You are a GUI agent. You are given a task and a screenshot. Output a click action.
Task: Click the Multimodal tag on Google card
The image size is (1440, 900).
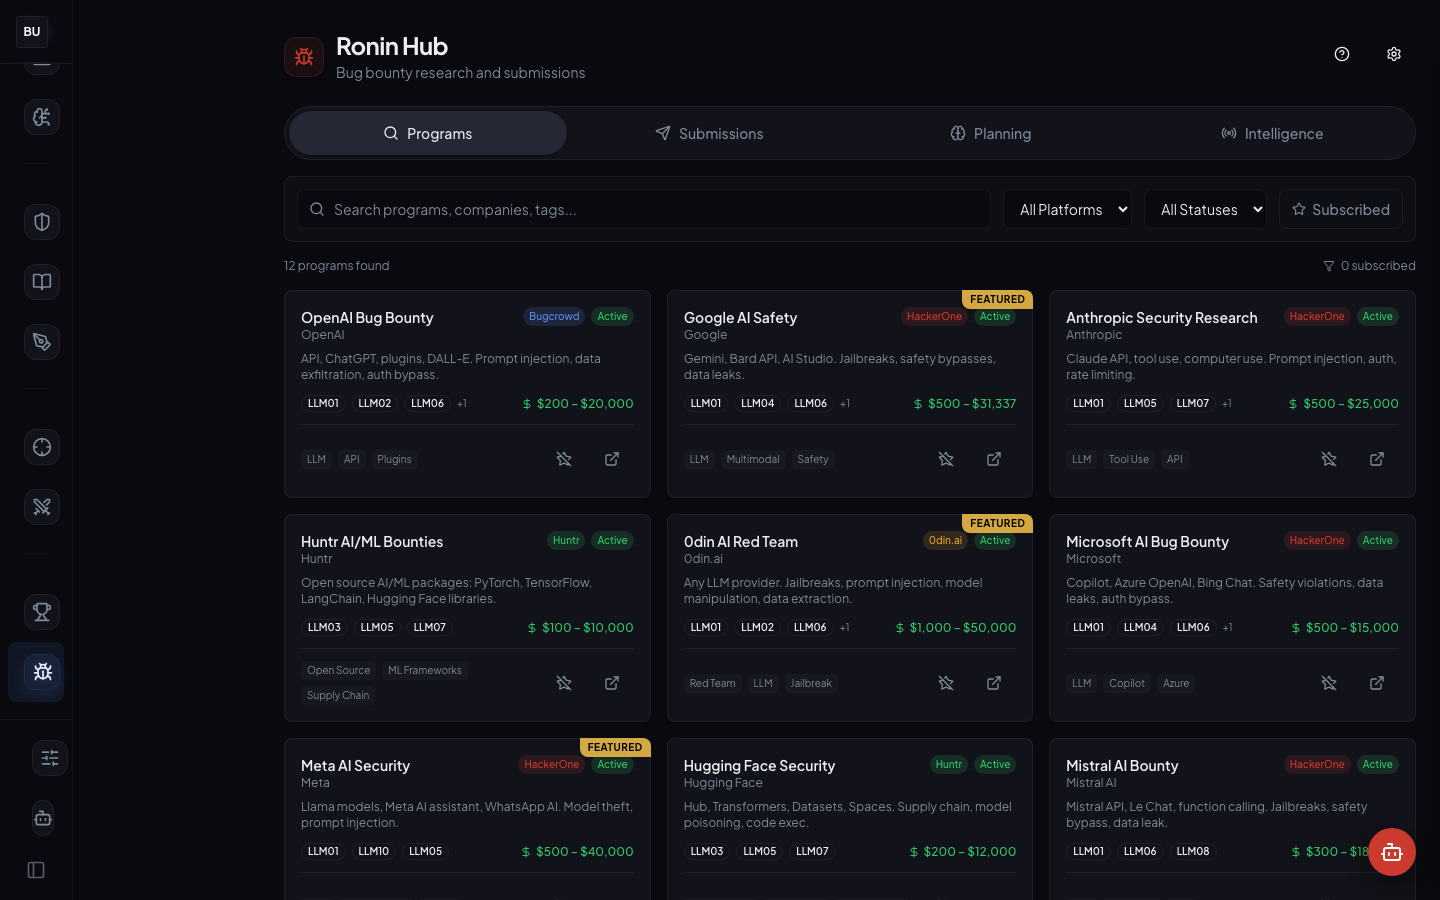[753, 459]
